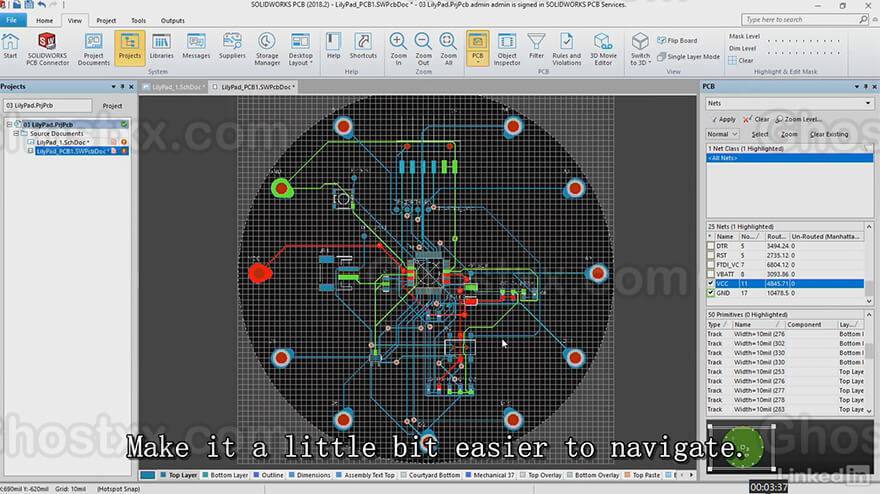Open the 3D Movie Editor
Screen dimensions: 880x494
603,49
